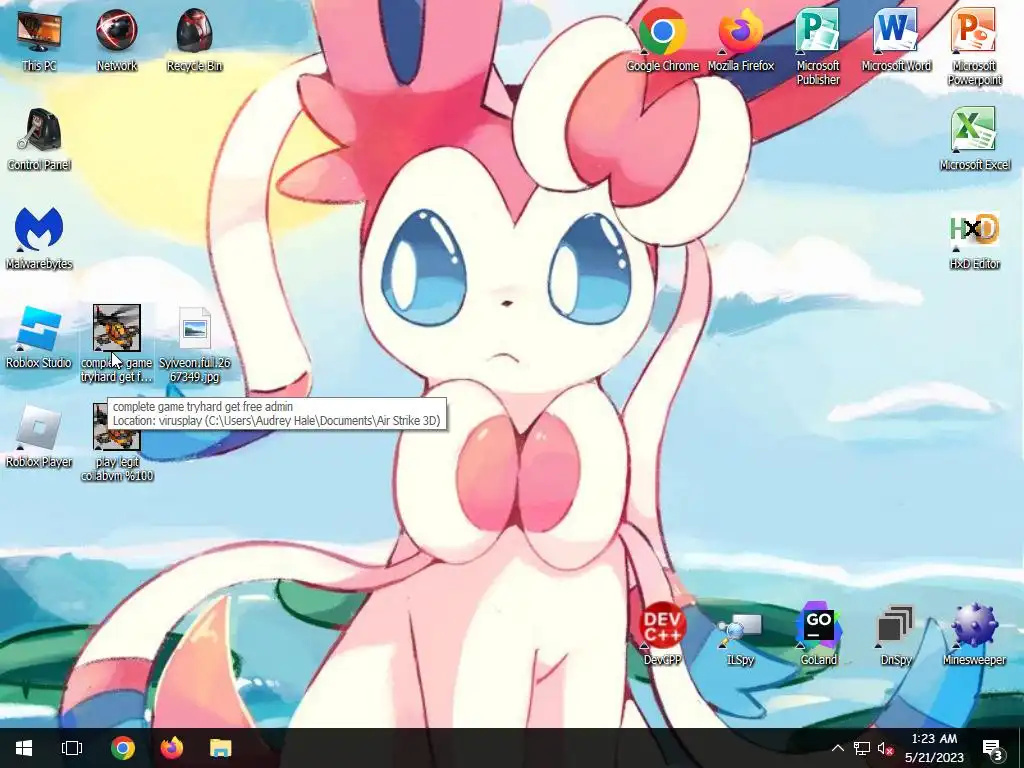Viewport: 1024px width, 768px height.
Task: Select the Malwarebytes desktop shortcut
Action: [39, 238]
